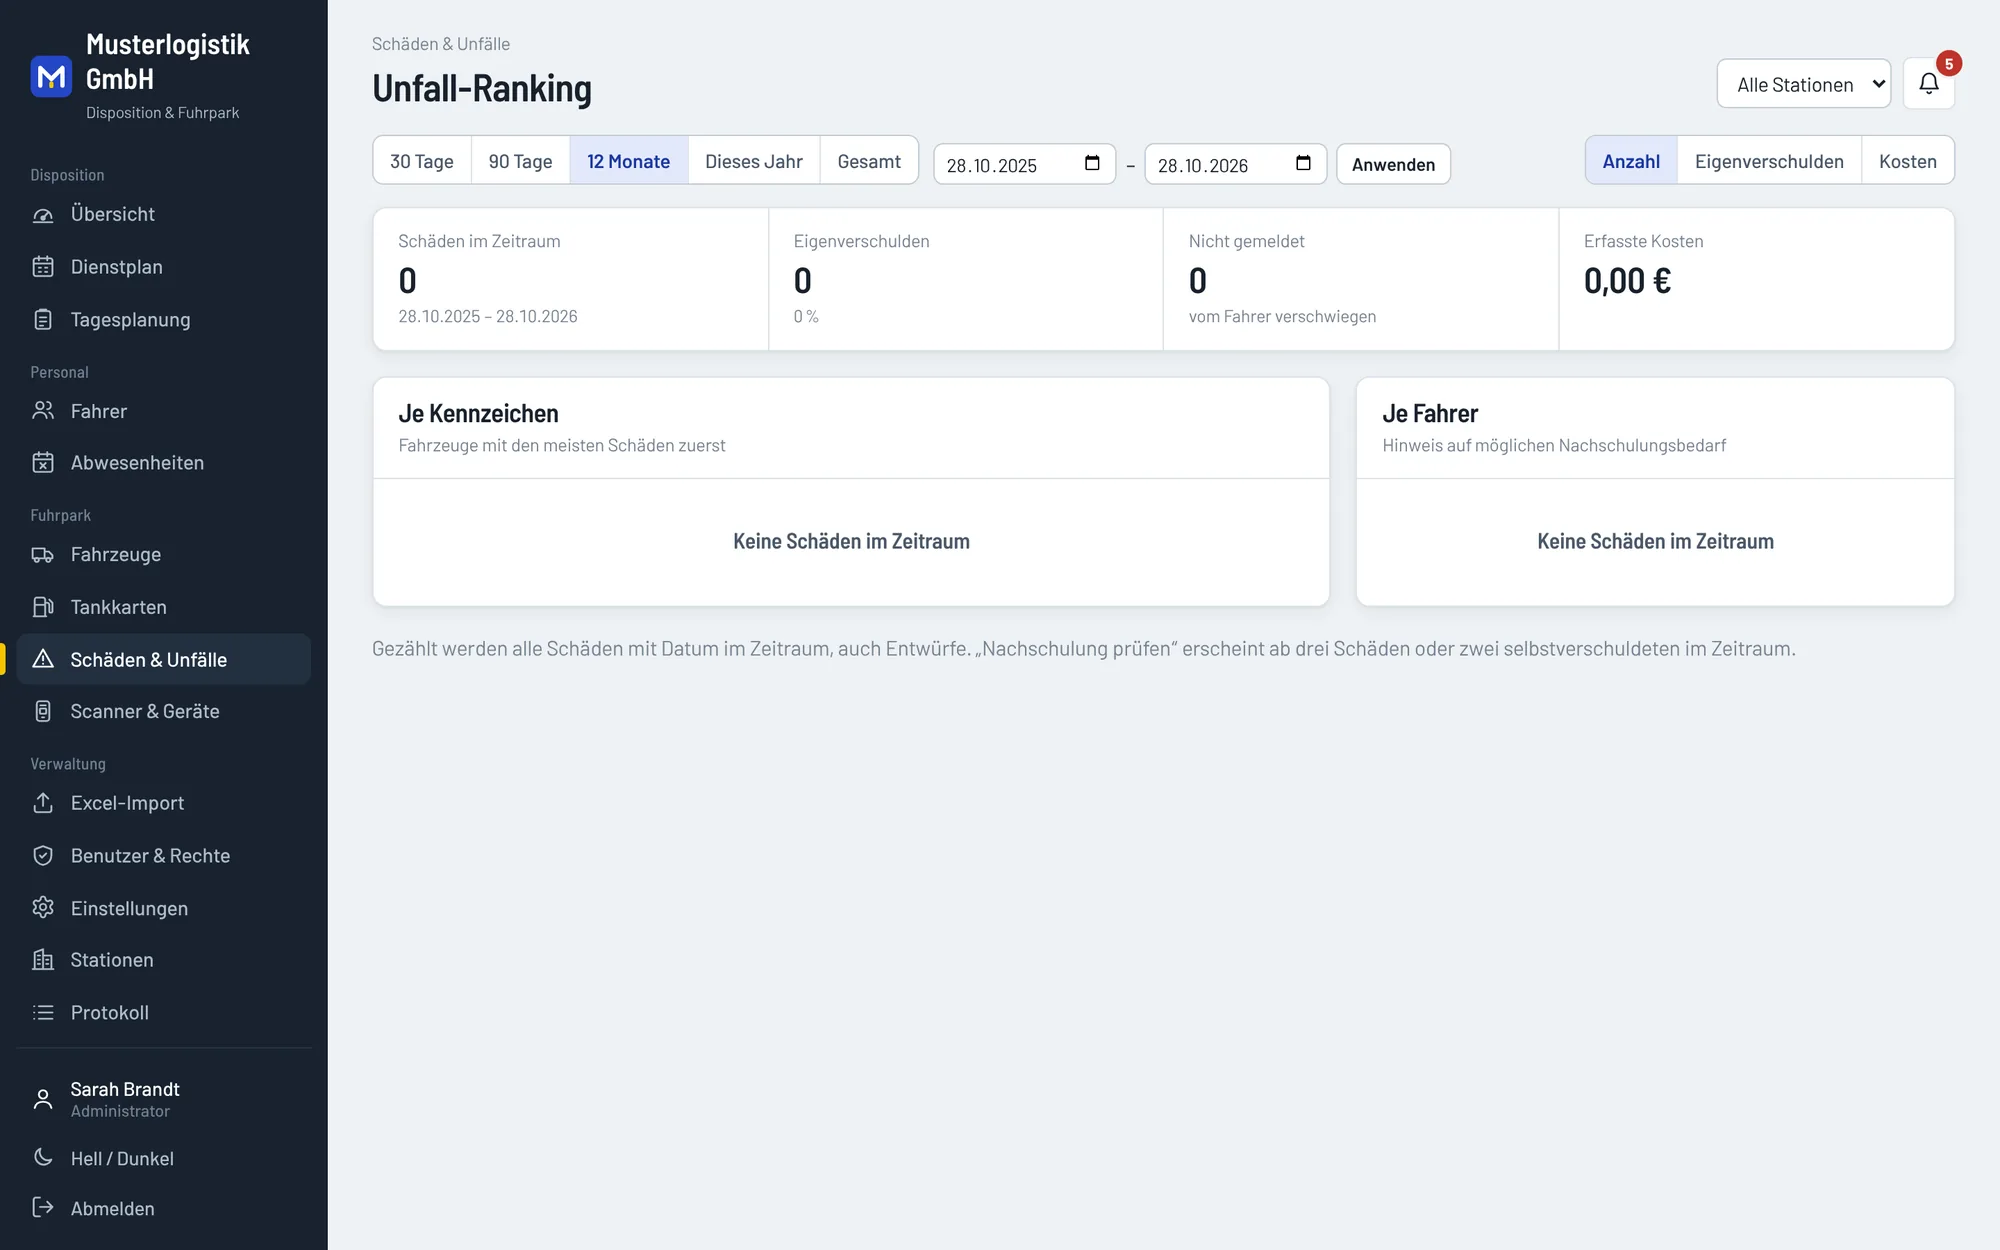Image resolution: width=2000 pixels, height=1250 pixels.
Task: Select the Excel-Import upload icon
Action: pyautogui.click(x=43, y=803)
